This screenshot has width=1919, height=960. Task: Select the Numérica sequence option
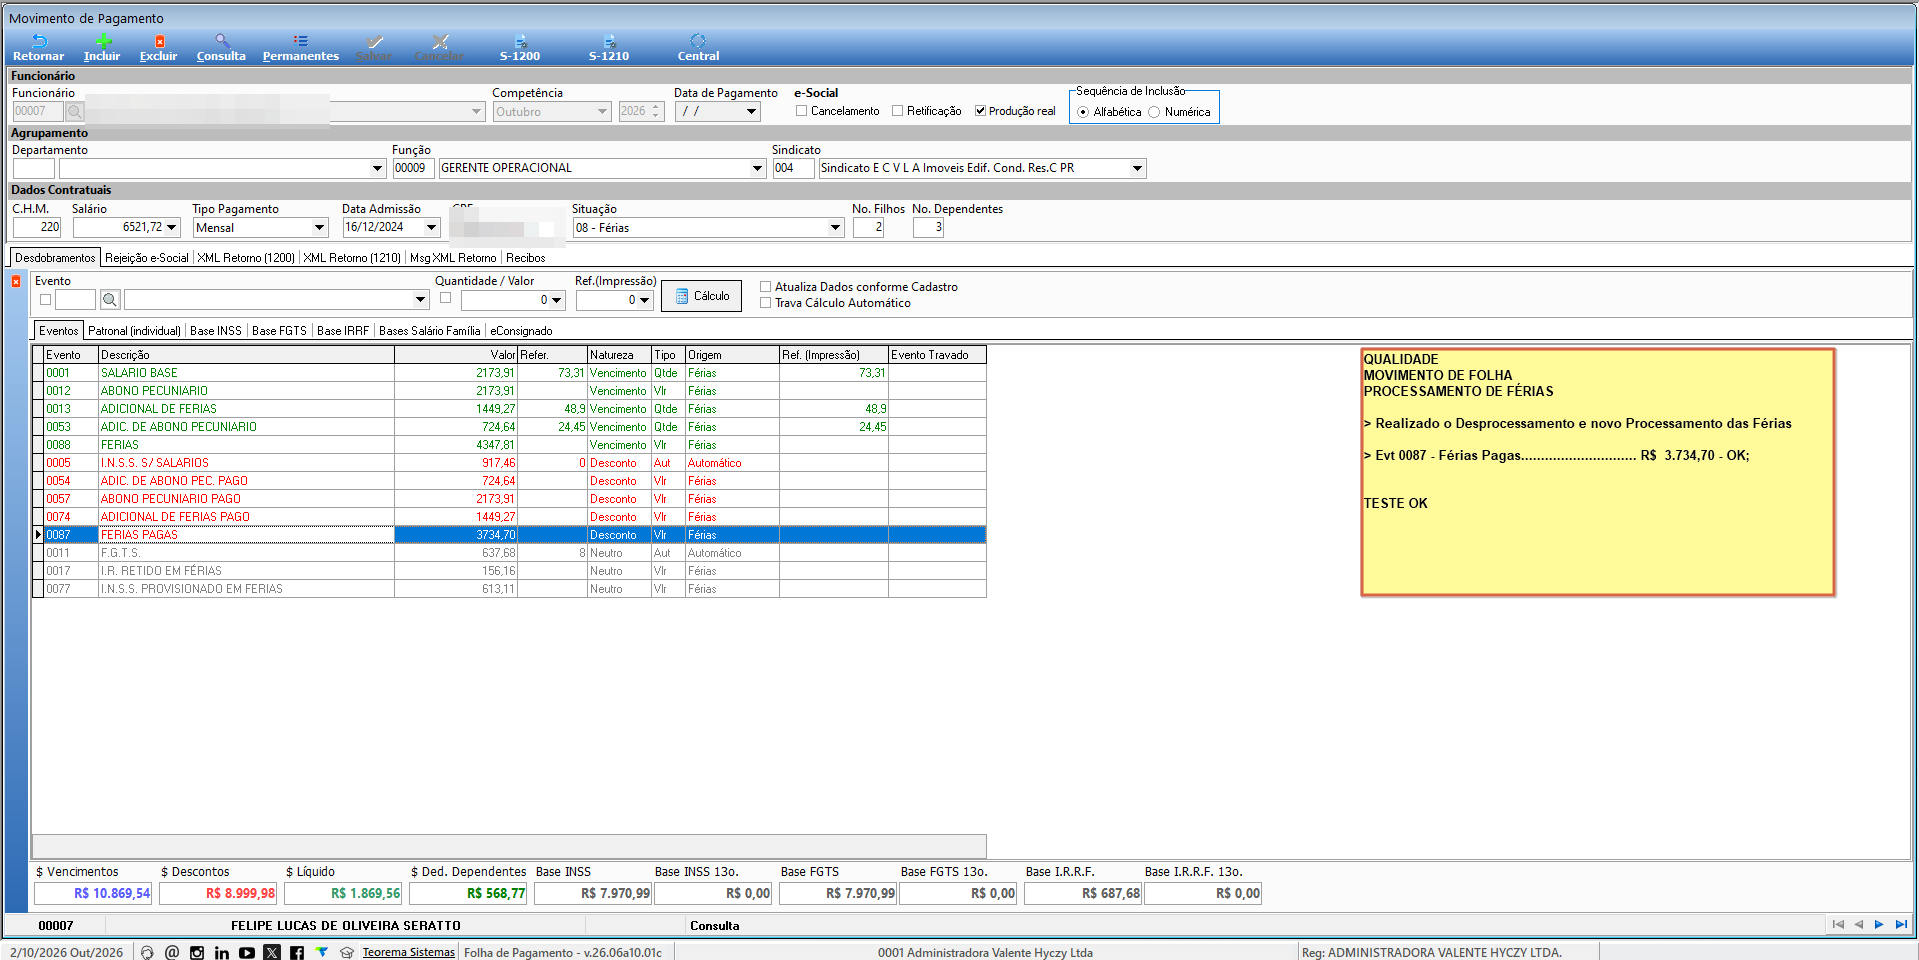1154,112
